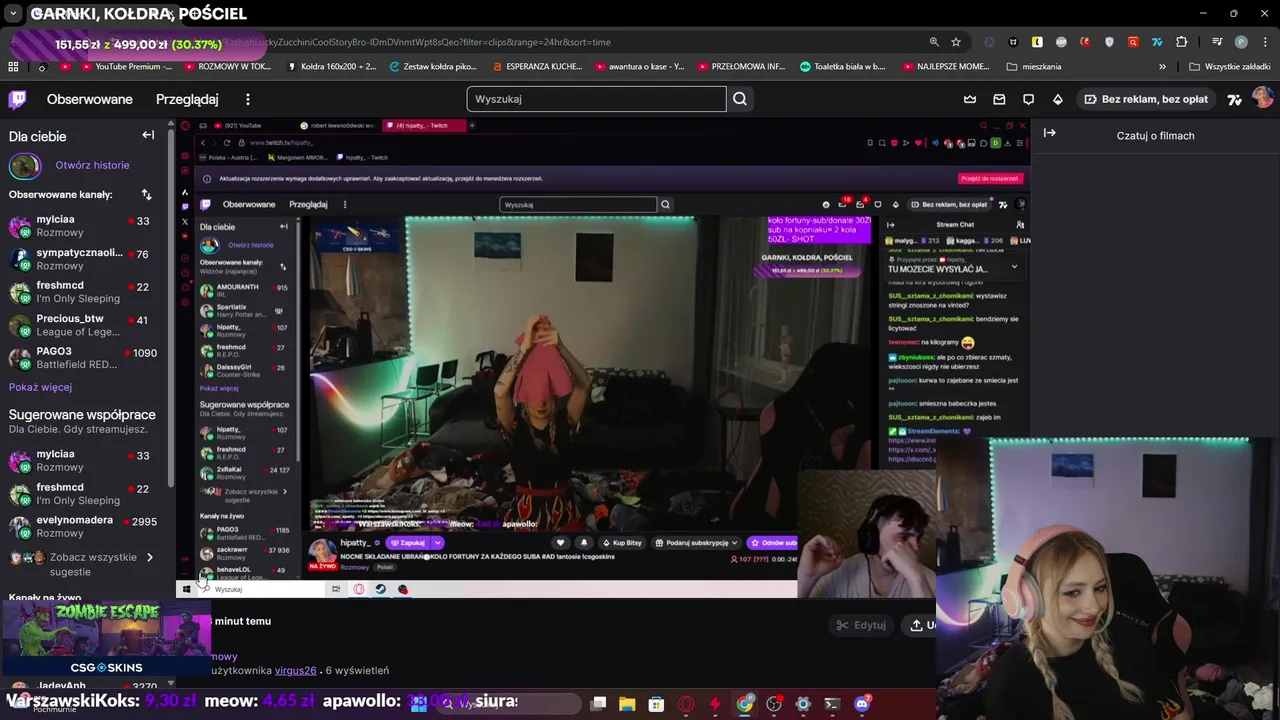Click Zestaw kołdra piko bookmark

pos(432,67)
